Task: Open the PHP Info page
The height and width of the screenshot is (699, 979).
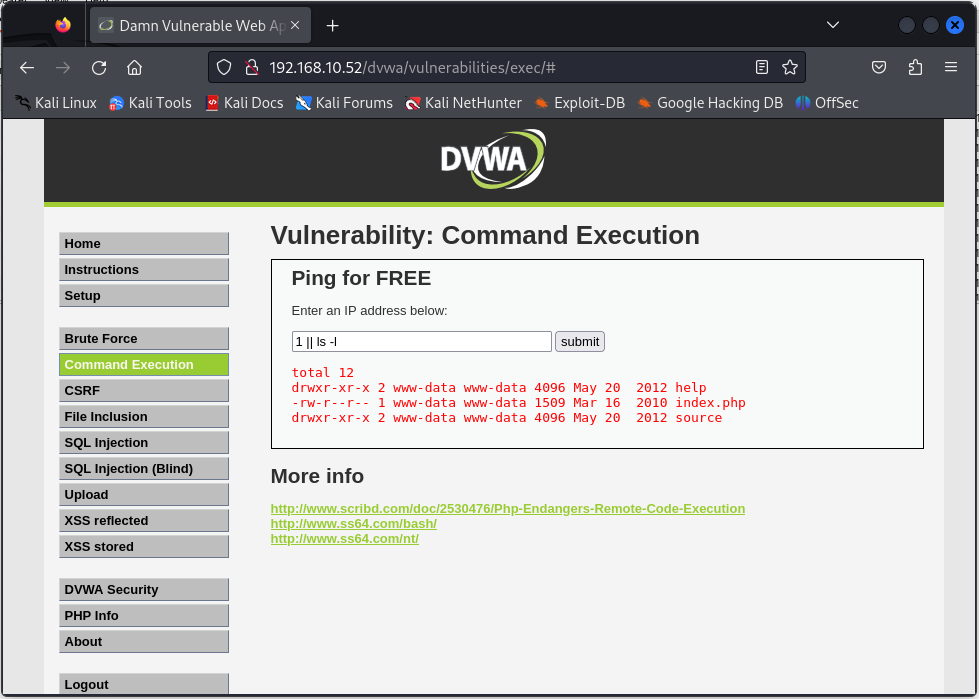Action: pos(144,616)
